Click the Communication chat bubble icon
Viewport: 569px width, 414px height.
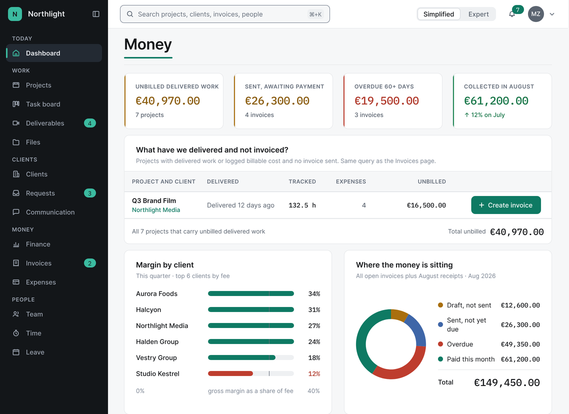point(16,212)
